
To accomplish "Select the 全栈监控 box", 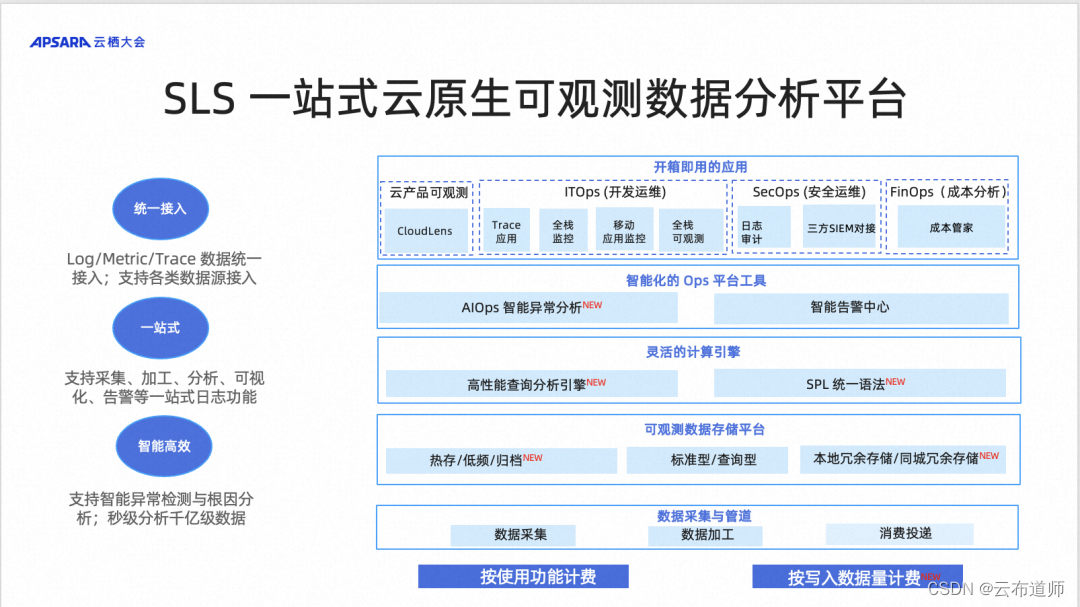I will [x=563, y=231].
